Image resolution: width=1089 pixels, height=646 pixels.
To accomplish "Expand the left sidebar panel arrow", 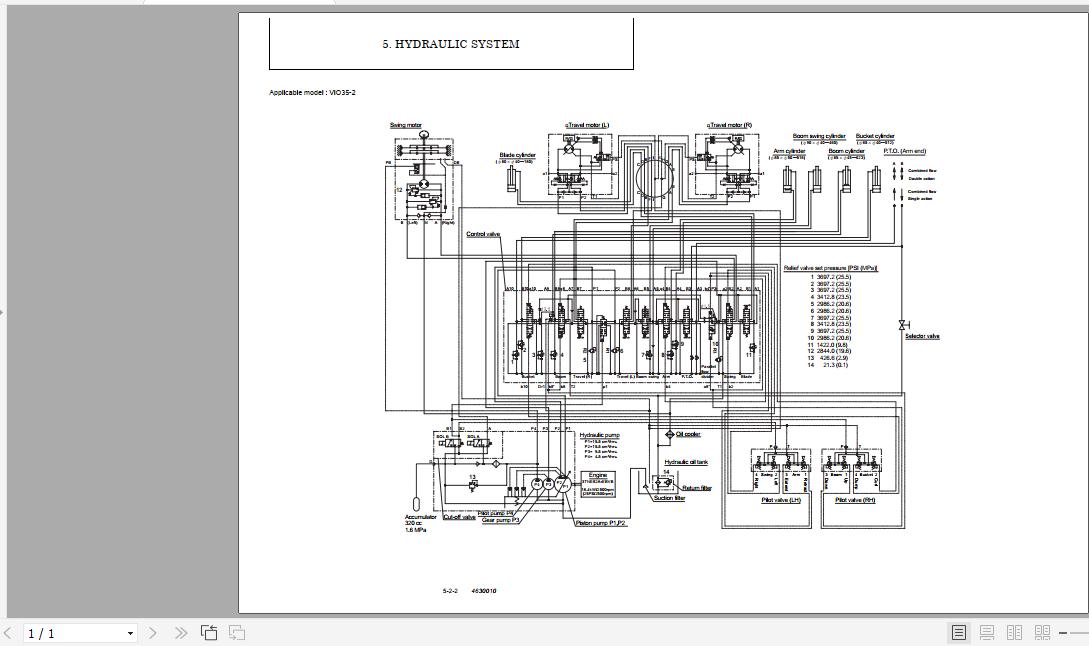I will point(3,311).
